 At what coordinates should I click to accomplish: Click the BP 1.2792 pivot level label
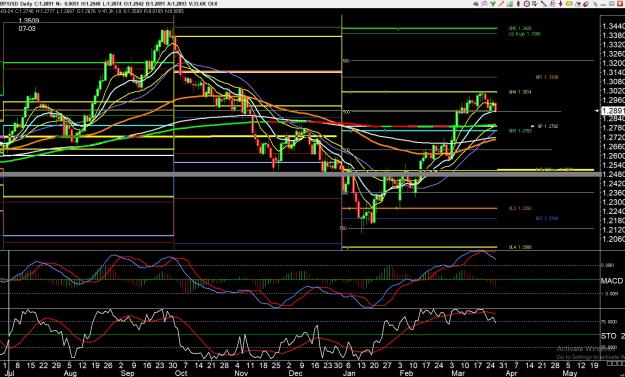[x=548, y=126]
